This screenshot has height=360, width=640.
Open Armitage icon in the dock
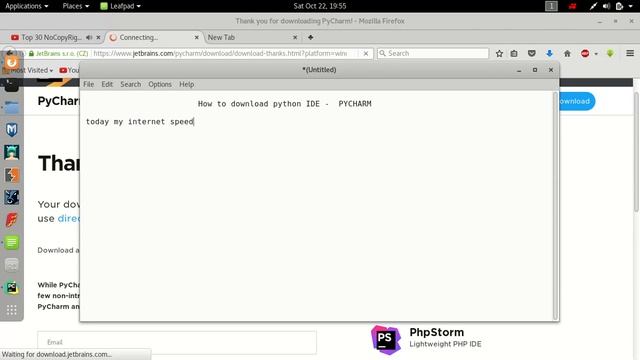point(11,152)
